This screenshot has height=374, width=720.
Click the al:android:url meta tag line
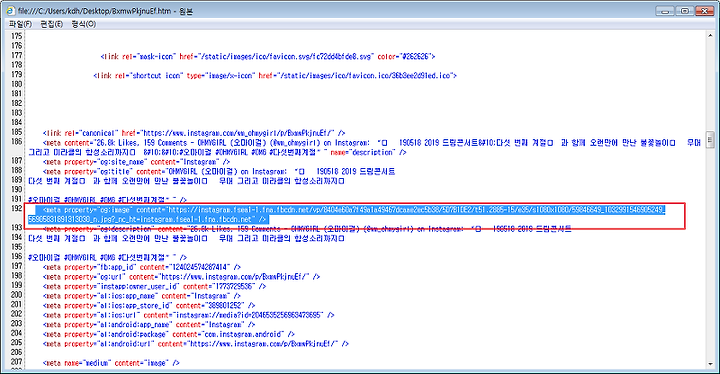196,344
